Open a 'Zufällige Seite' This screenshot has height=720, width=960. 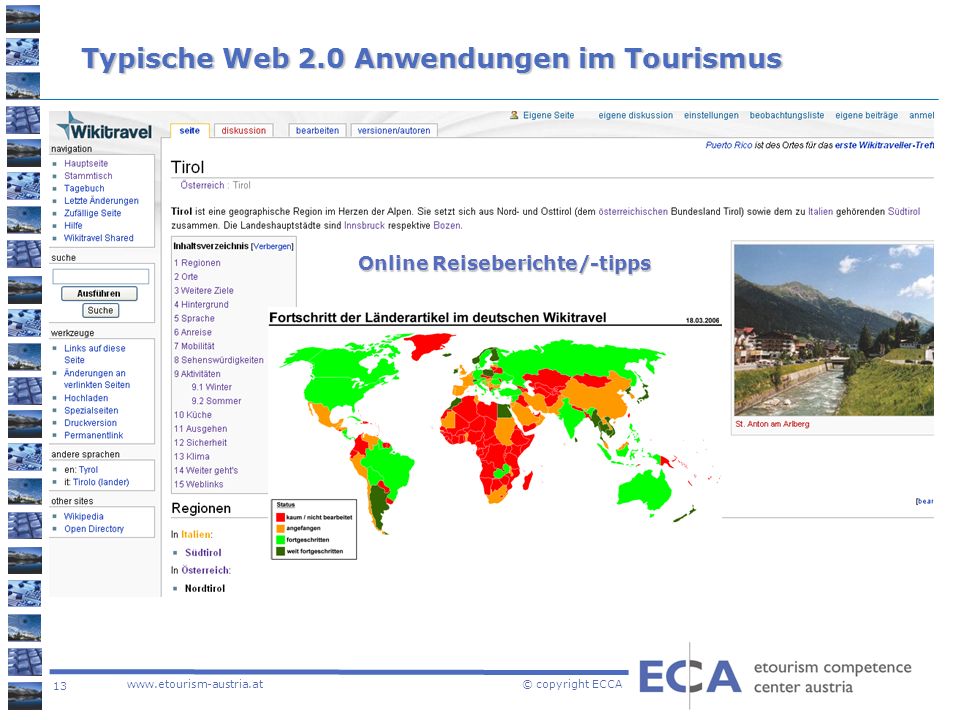click(x=93, y=213)
